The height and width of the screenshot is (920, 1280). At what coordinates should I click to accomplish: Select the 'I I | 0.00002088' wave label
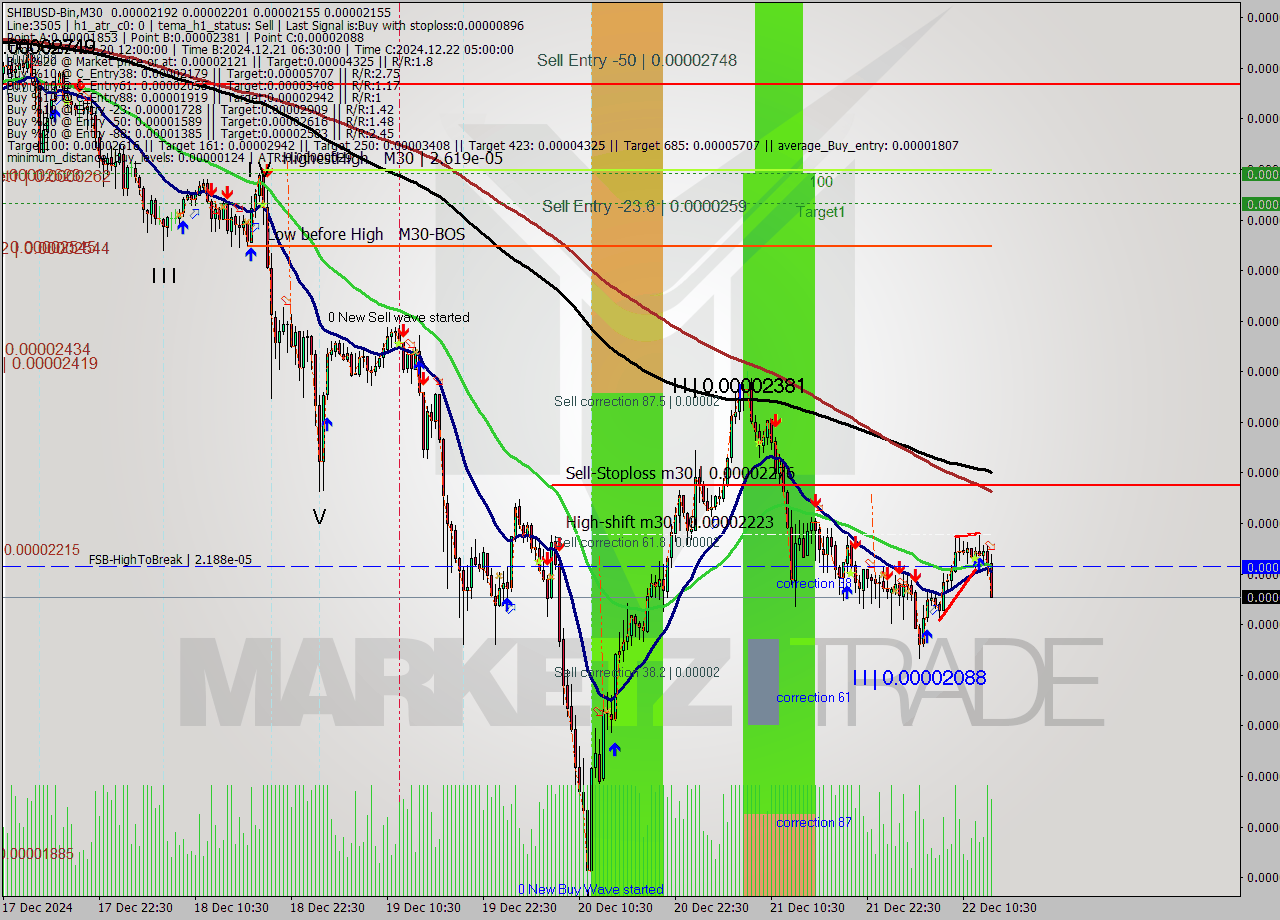pyautogui.click(x=919, y=678)
